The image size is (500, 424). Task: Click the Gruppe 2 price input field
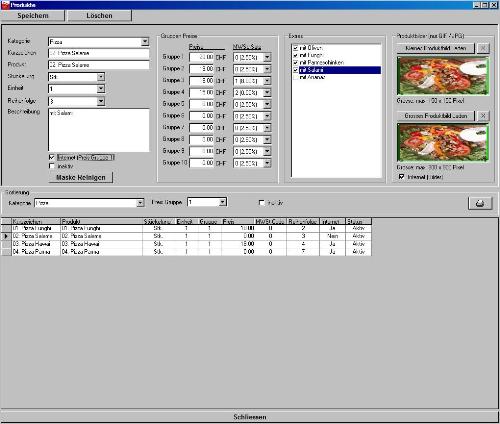click(202, 69)
